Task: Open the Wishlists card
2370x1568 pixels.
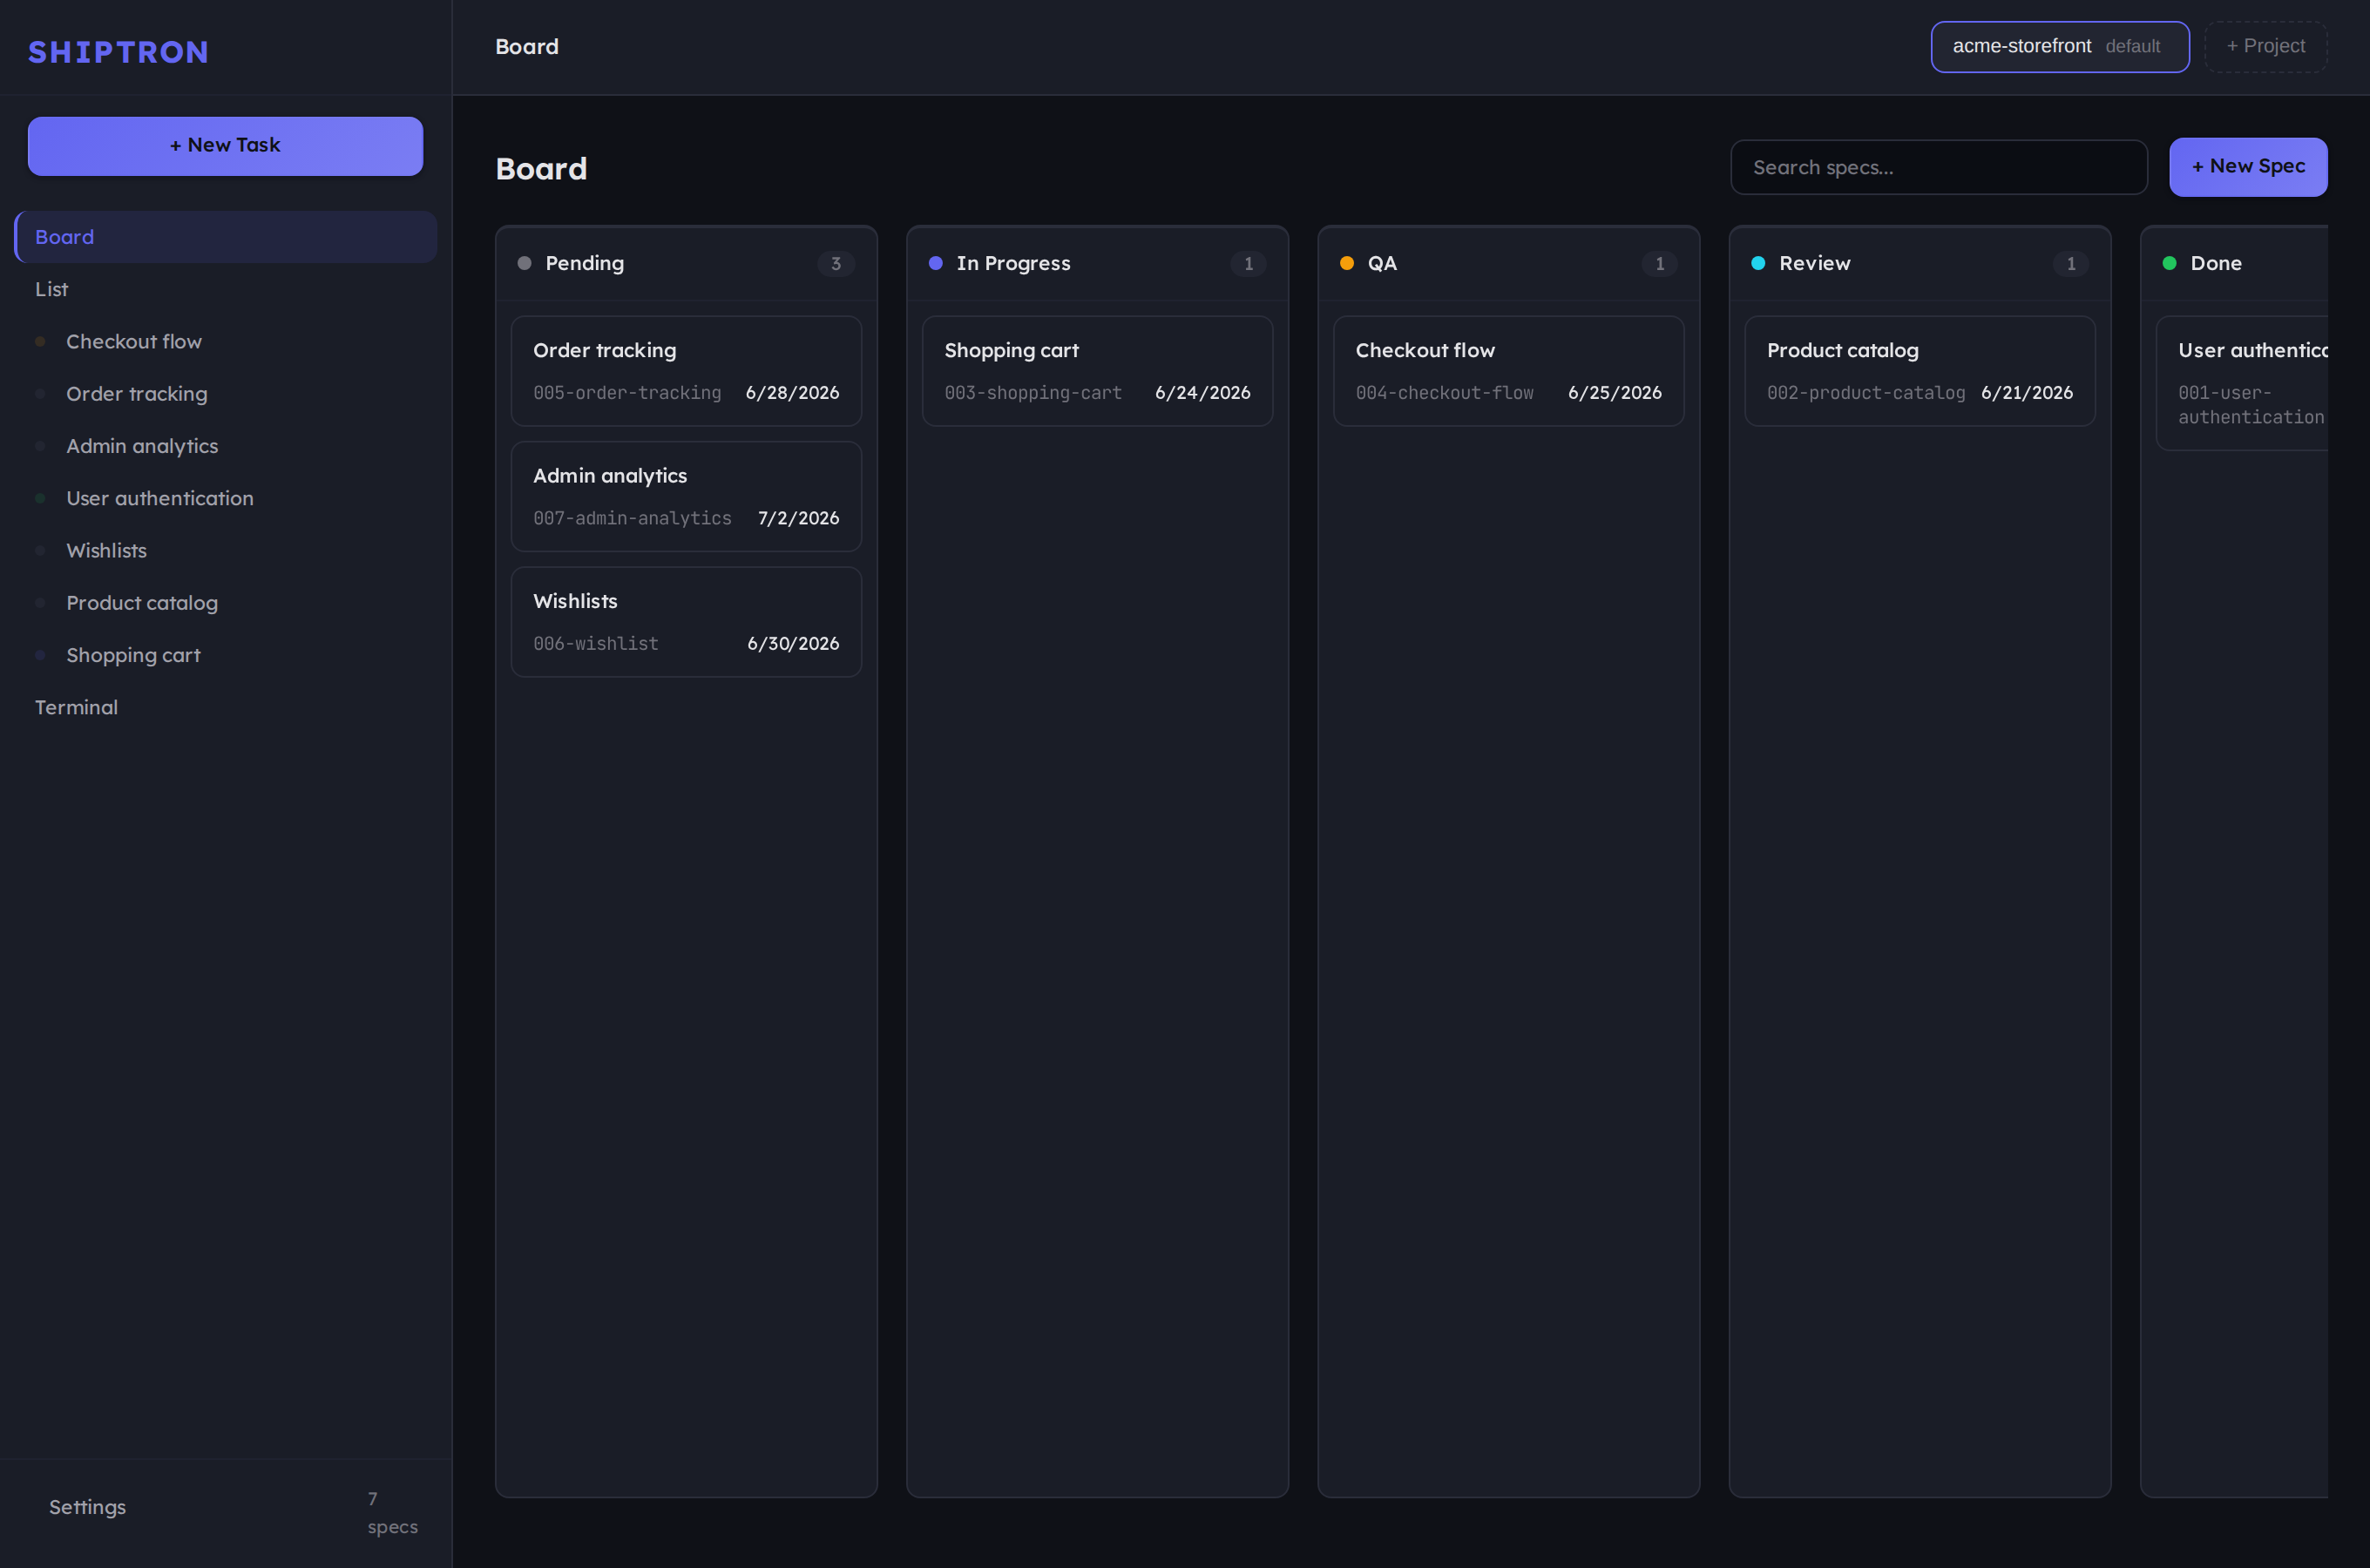Action: (x=686, y=622)
